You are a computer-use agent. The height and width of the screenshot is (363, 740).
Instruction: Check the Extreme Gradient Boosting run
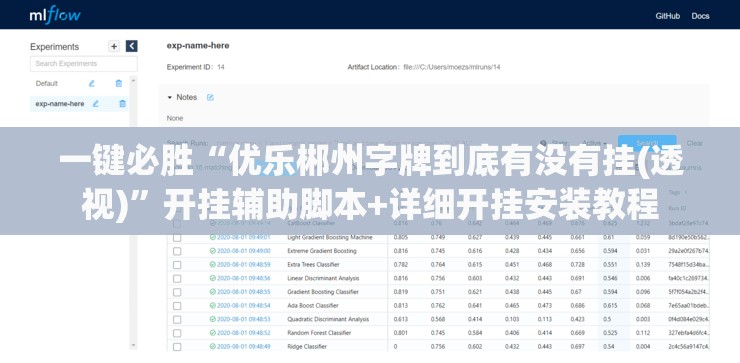point(177,251)
